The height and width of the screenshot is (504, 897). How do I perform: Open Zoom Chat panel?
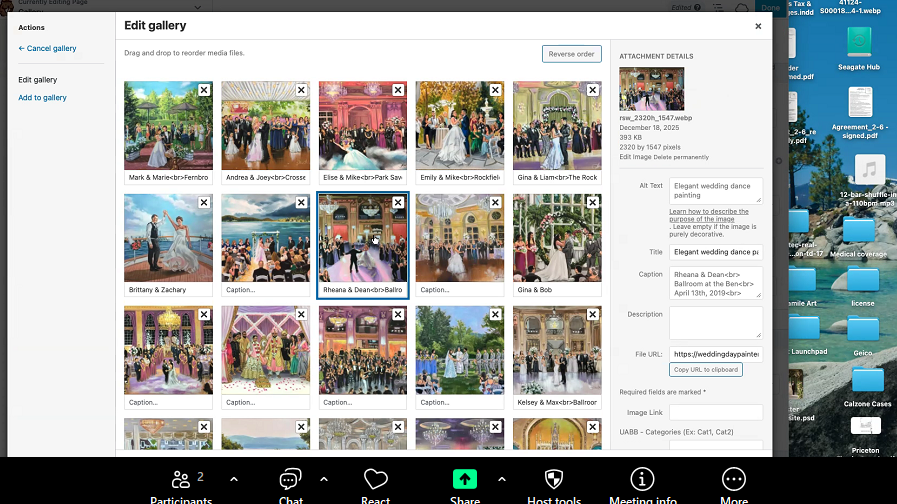click(290, 480)
